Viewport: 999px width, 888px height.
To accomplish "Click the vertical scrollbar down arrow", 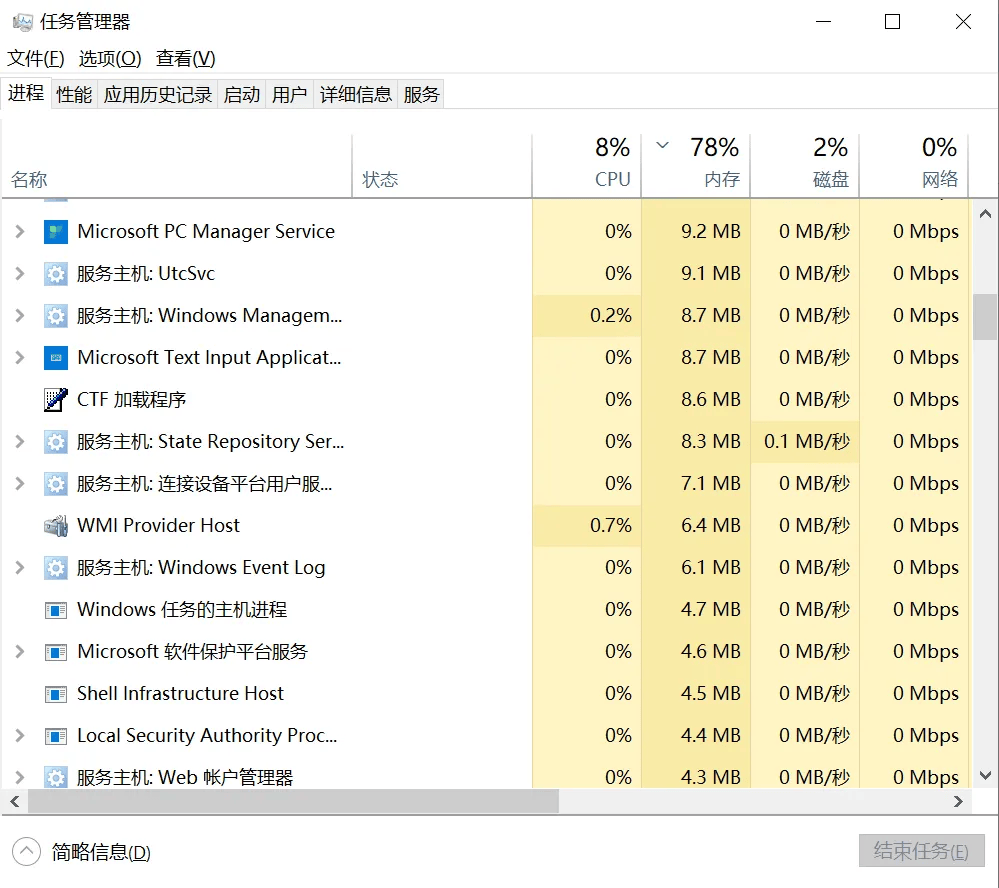I will (x=984, y=774).
